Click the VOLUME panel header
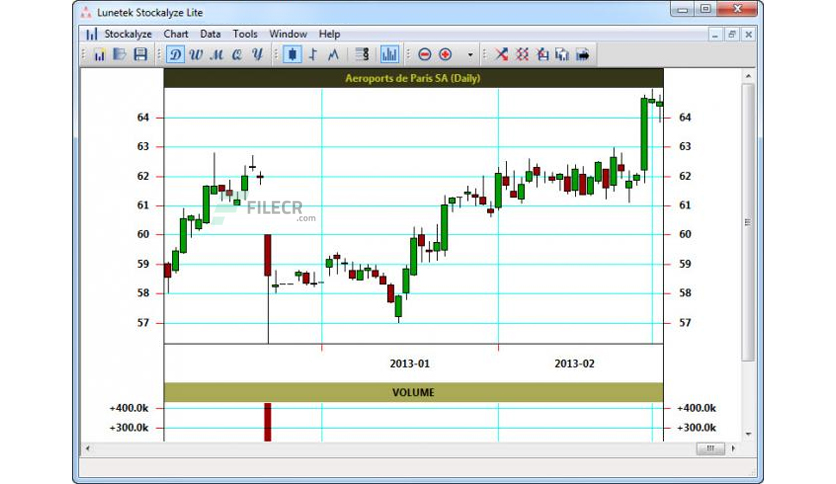The image size is (836, 484). [414, 392]
